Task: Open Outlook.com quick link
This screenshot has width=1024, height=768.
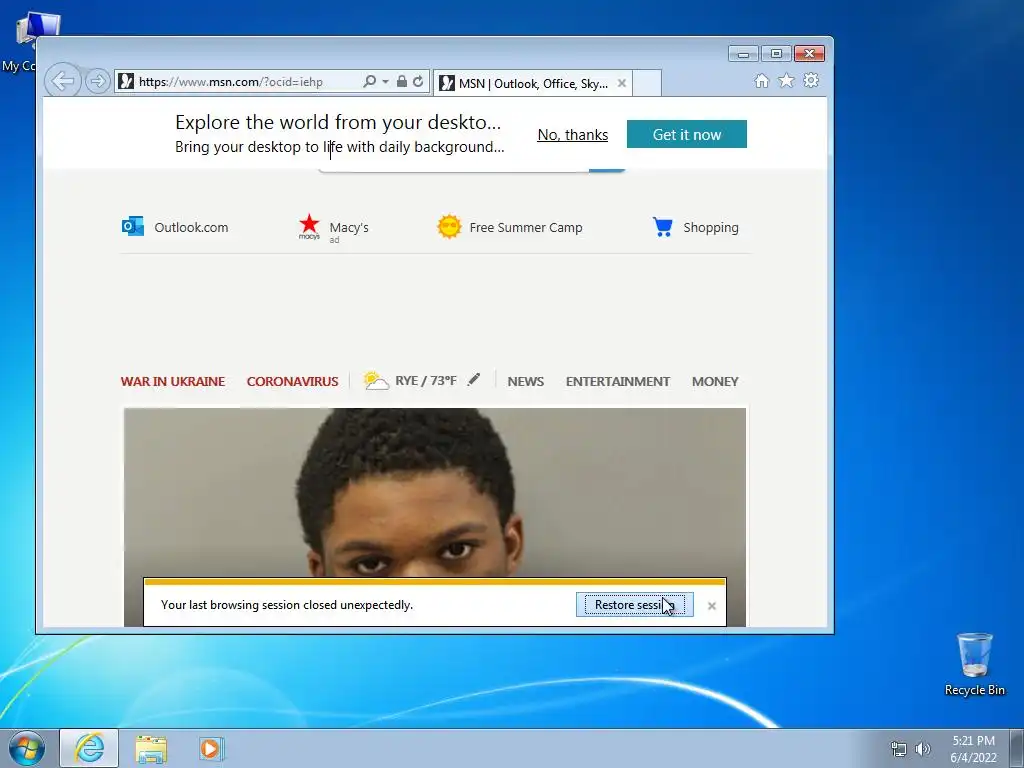Action: [x=191, y=227]
